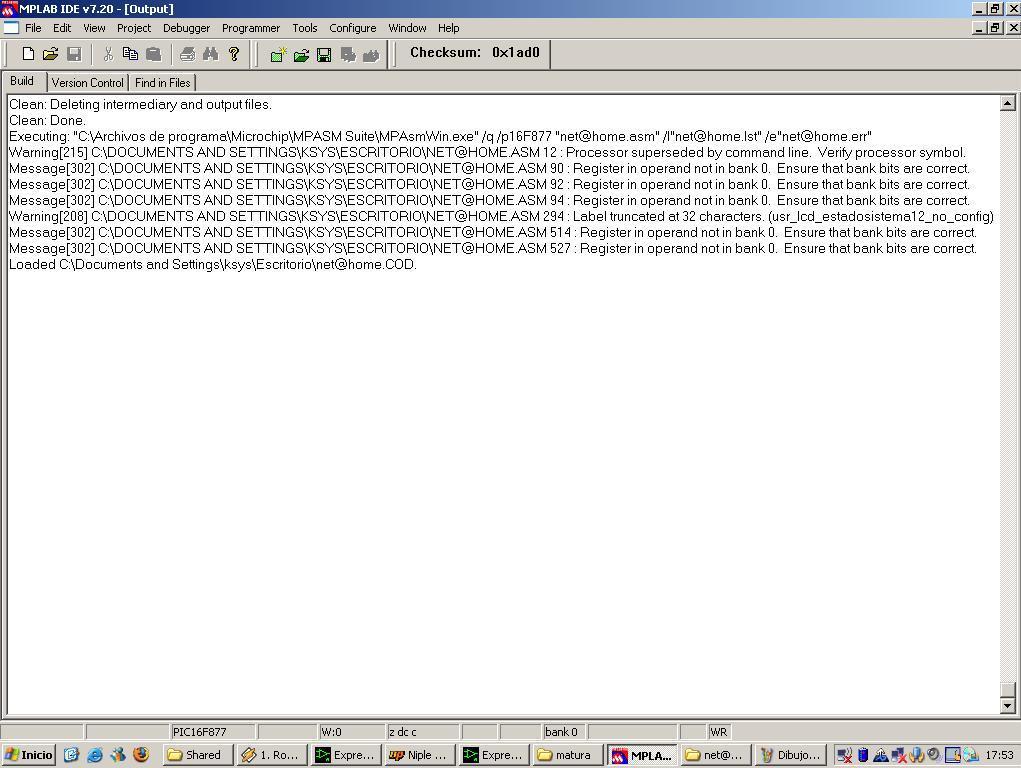Open Help with the question mark icon
This screenshot has width=1021, height=768.
(x=234, y=54)
